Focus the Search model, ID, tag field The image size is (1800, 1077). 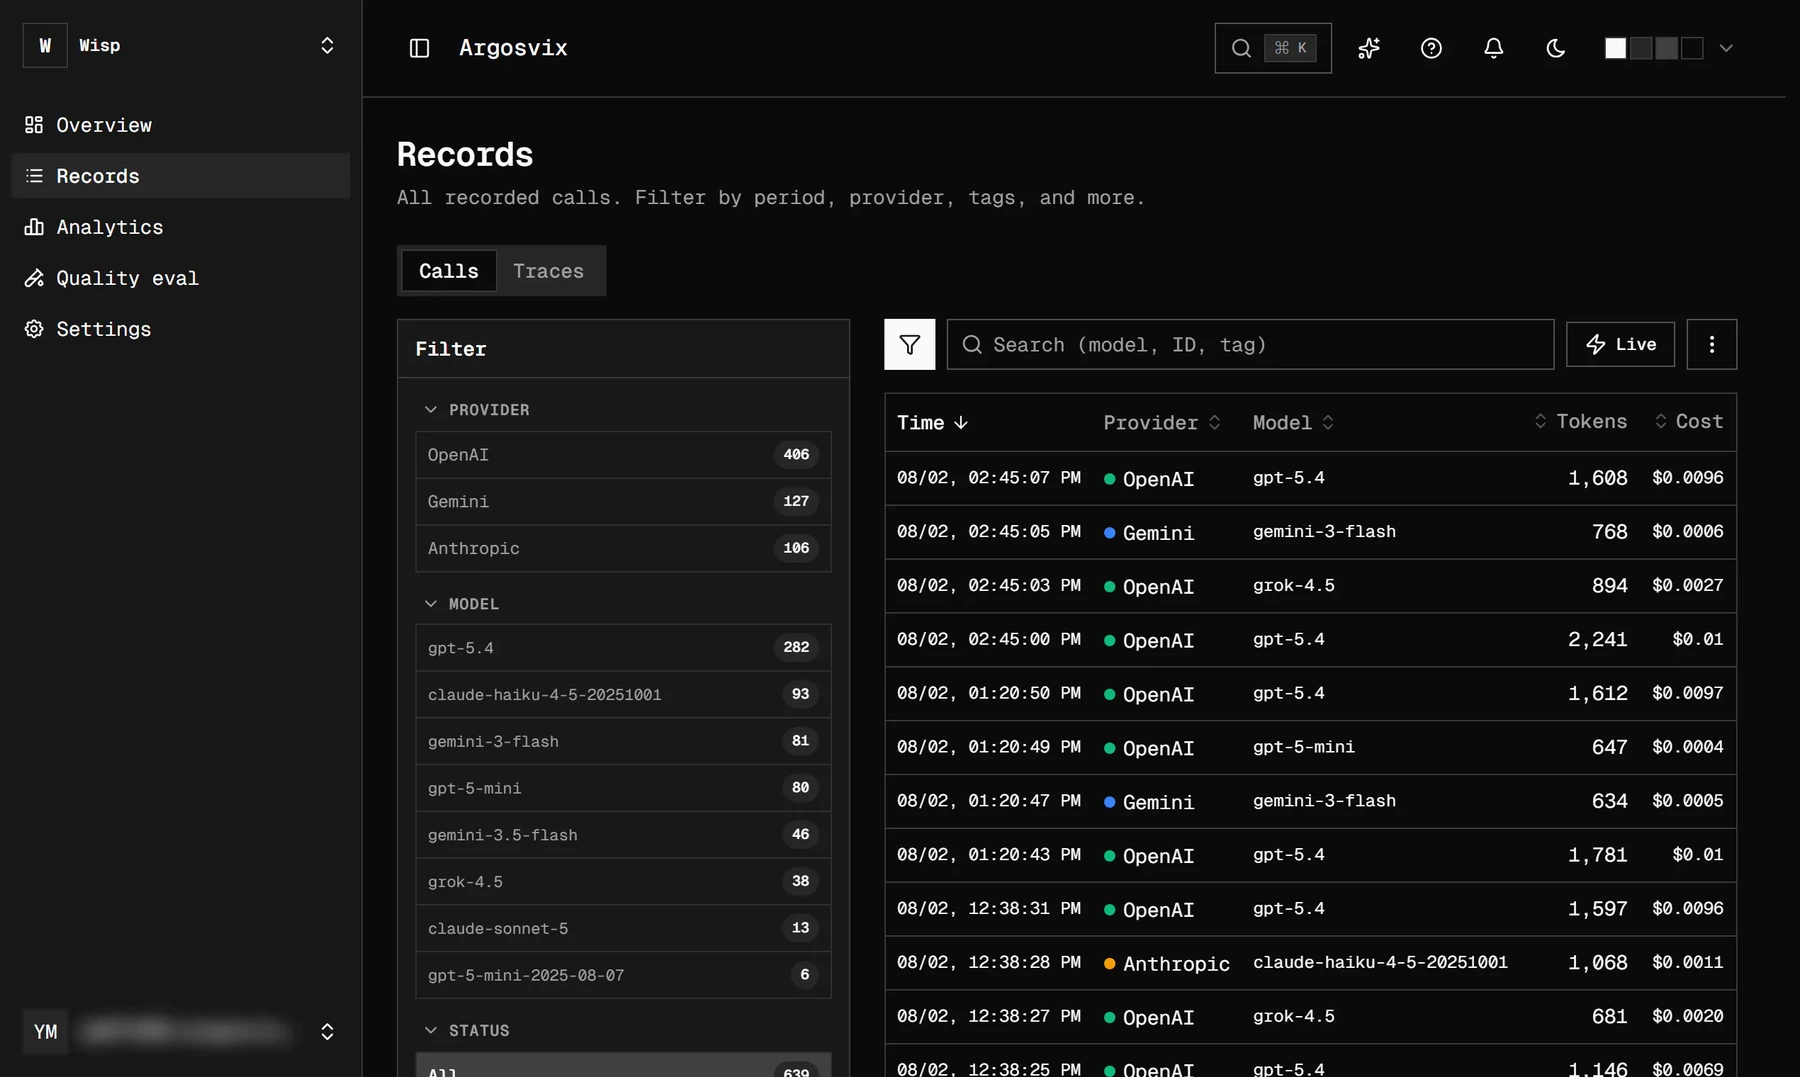point(1250,344)
